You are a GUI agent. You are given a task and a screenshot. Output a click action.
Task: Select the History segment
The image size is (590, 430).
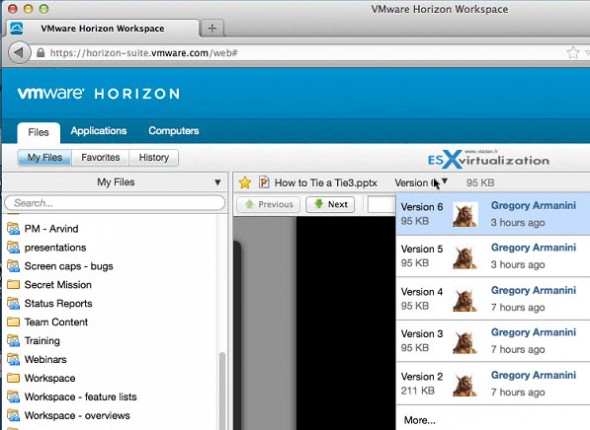154,158
